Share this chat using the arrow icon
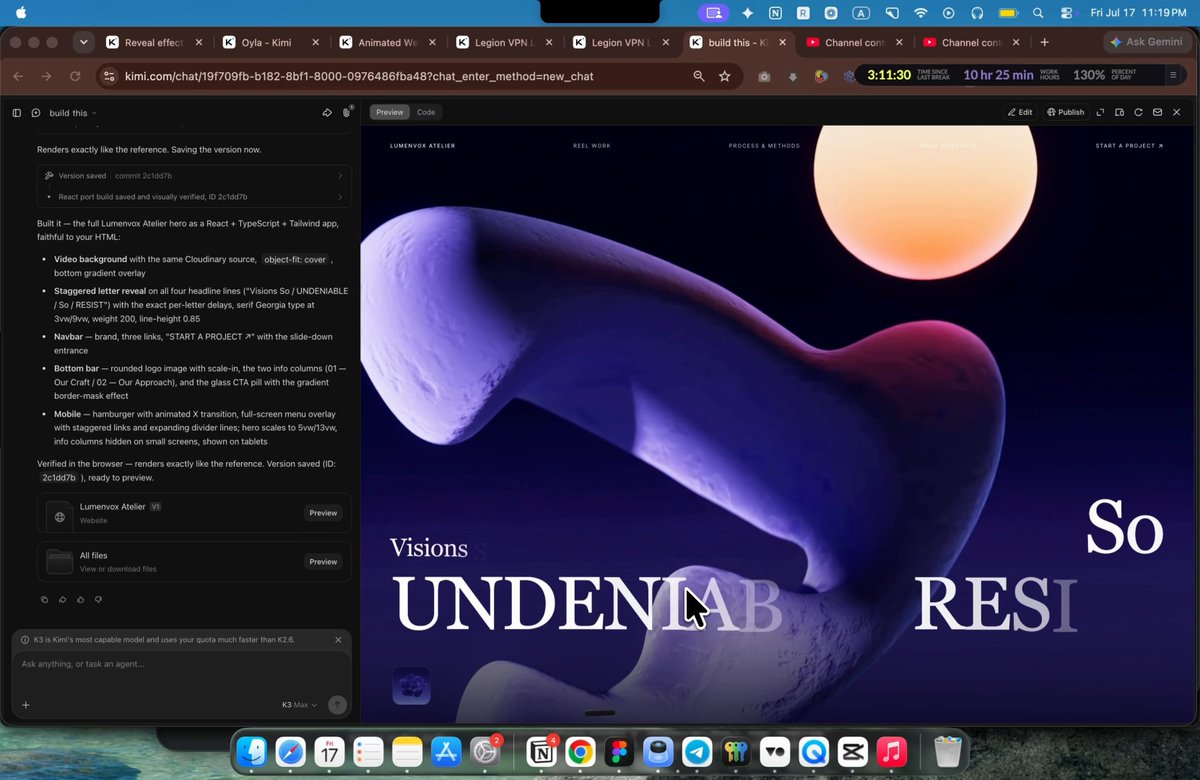The width and height of the screenshot is (1200, 780). coord(327,113)
